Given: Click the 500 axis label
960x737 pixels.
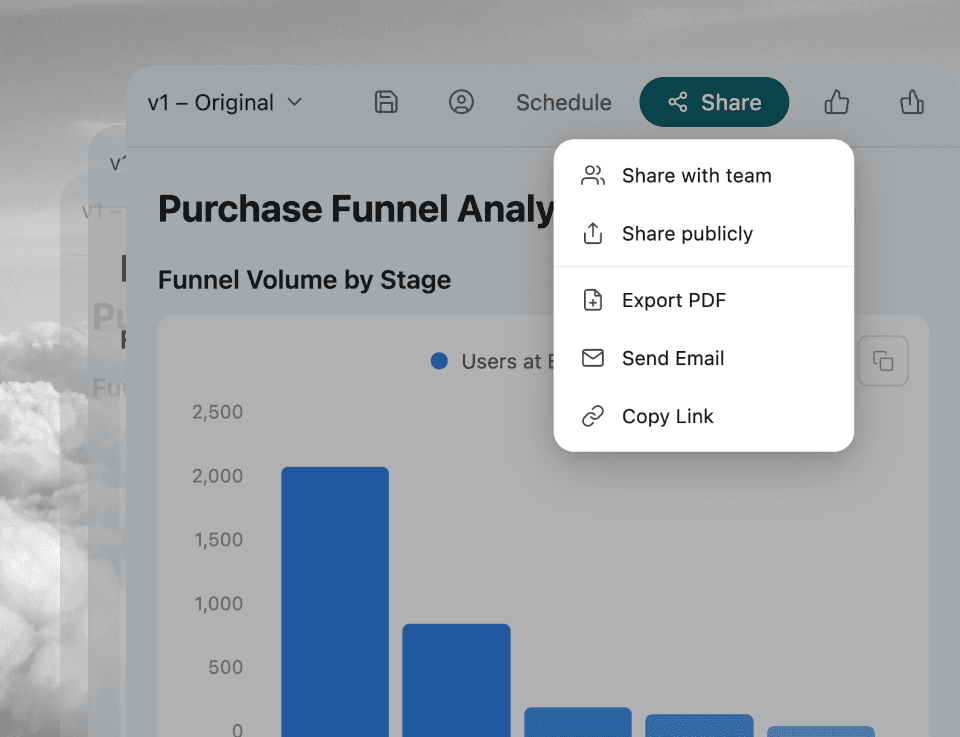Looking at the screenshot, I should 225,667.
